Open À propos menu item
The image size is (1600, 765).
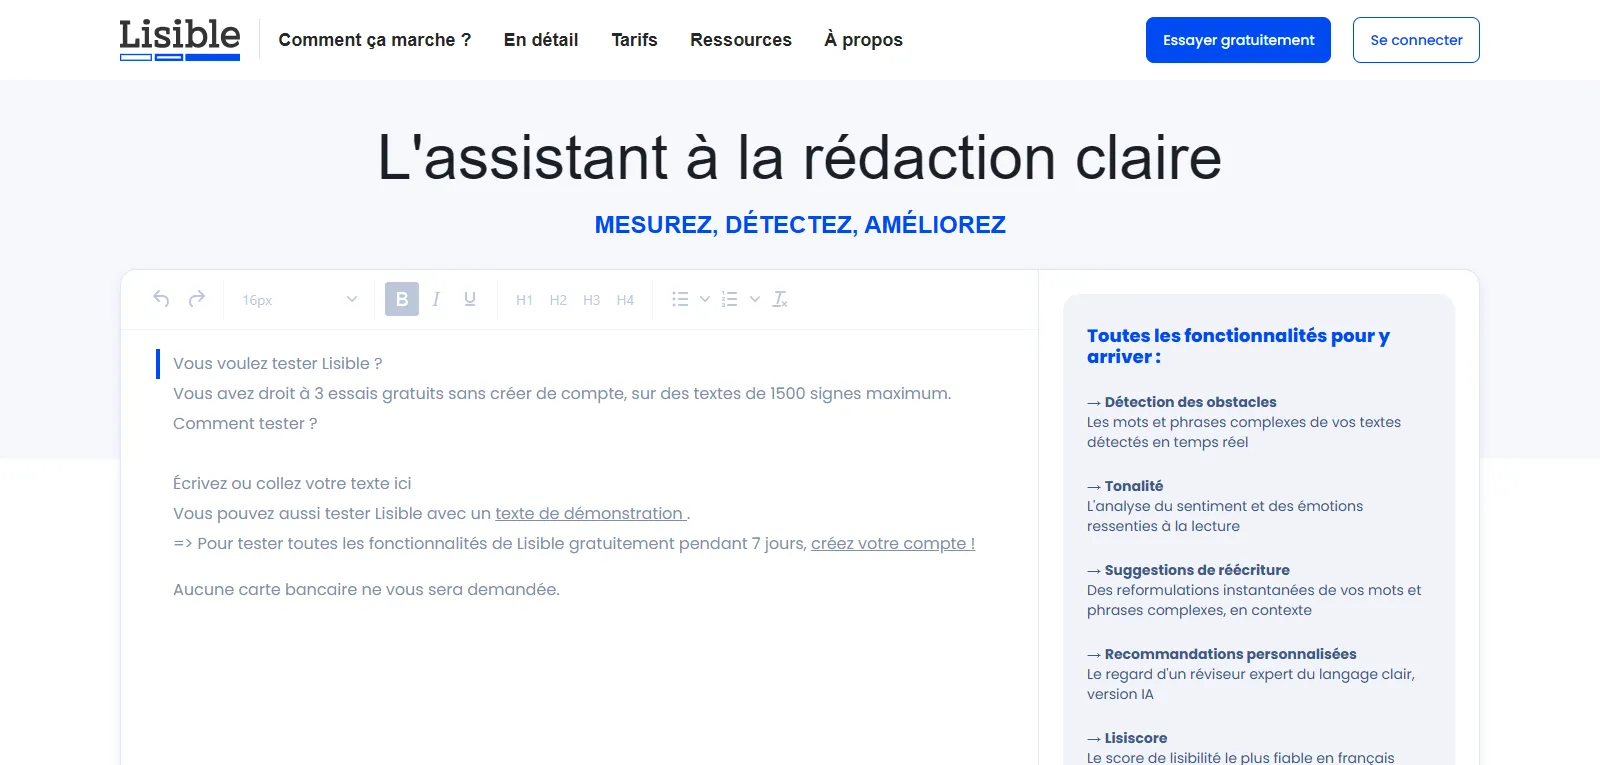[863, 40]
